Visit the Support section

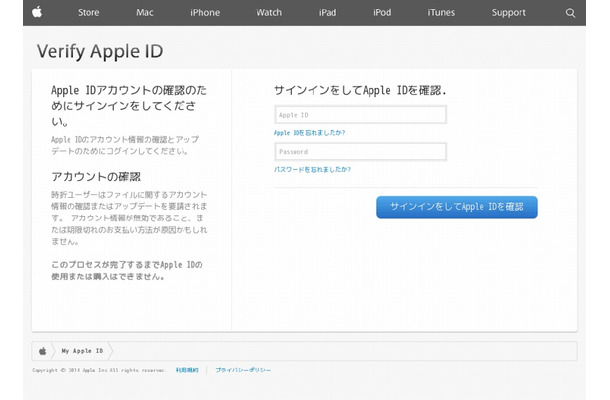pos(508,12)
